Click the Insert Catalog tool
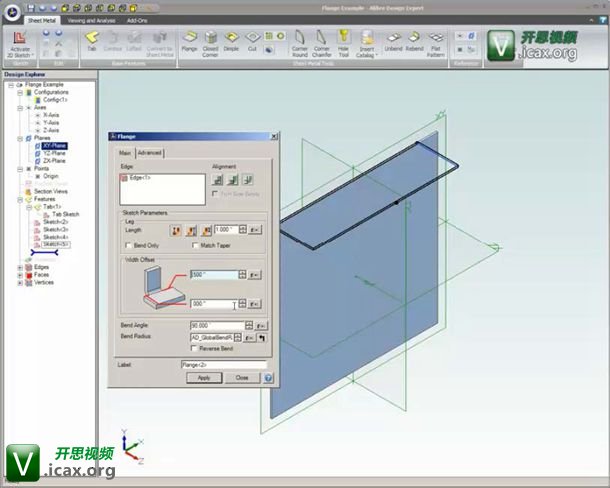The height and width of the screenshot is (488, 610). (x=366, y=44)
